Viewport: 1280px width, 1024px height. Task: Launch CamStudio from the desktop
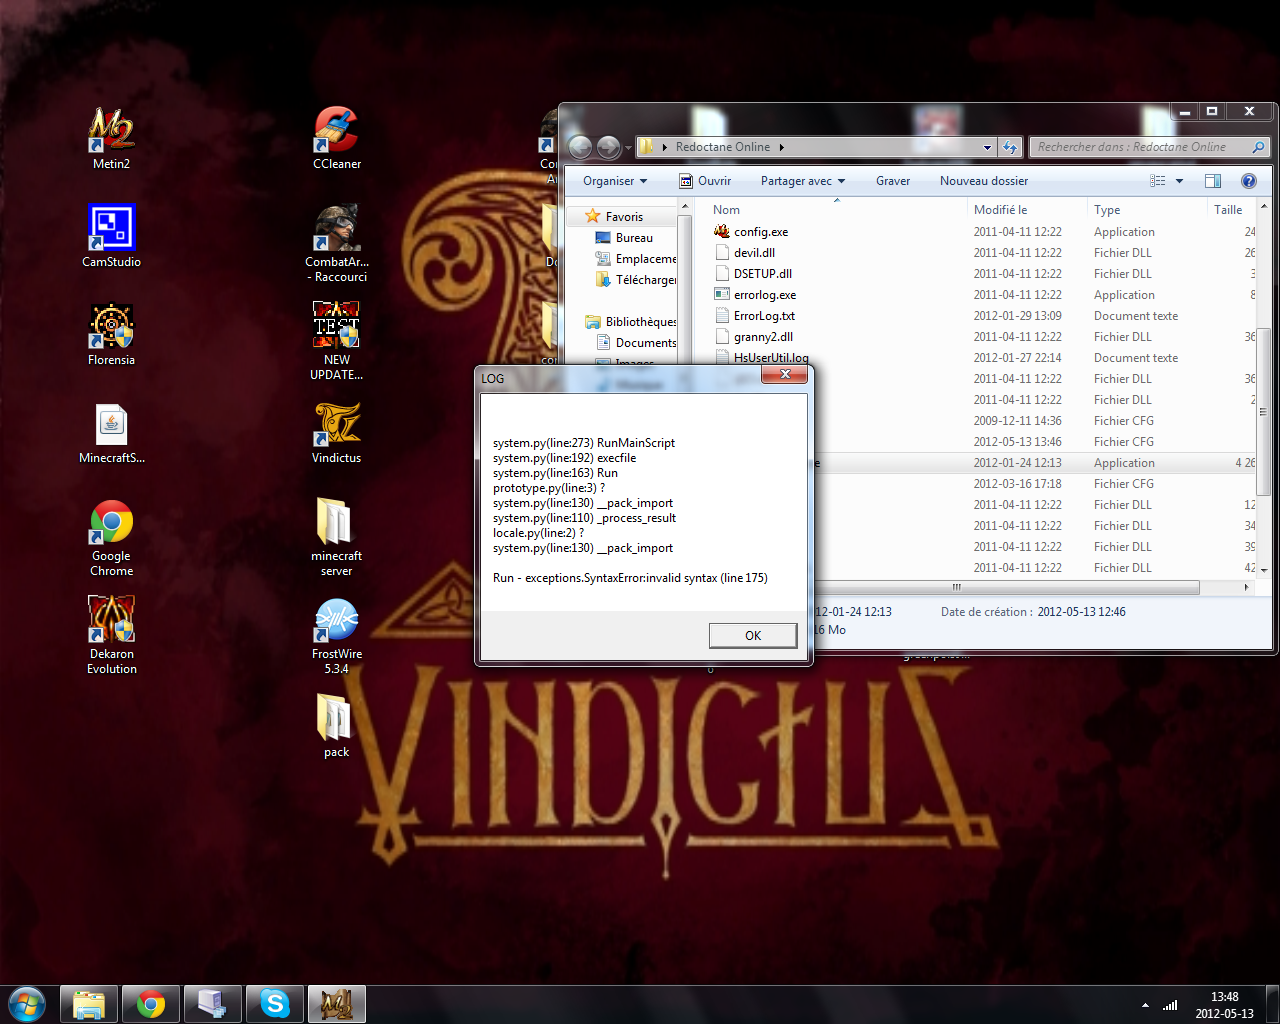click(111, 236)
